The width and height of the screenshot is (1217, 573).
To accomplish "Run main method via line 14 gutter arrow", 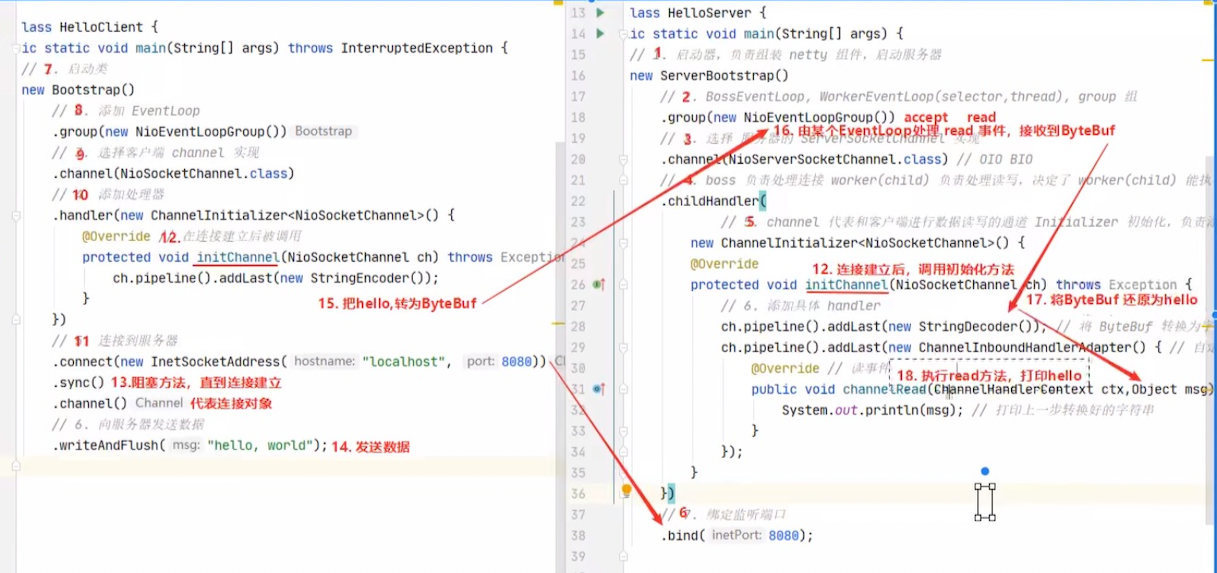I will pos(600,34).
